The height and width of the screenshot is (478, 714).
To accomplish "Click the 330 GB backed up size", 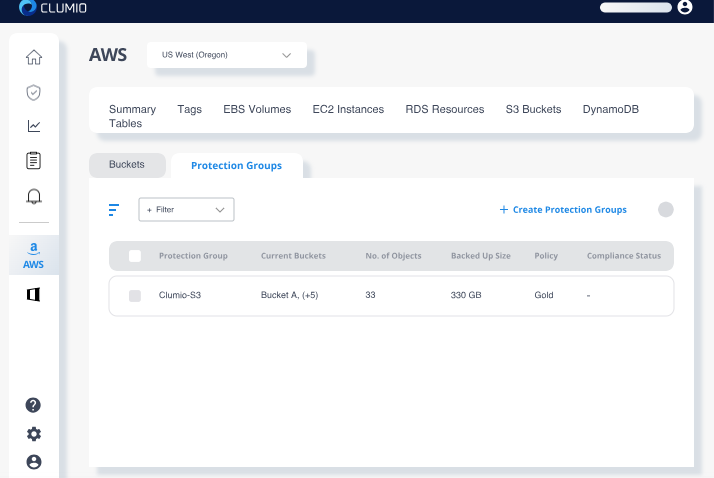I will (x=466, y=295).
